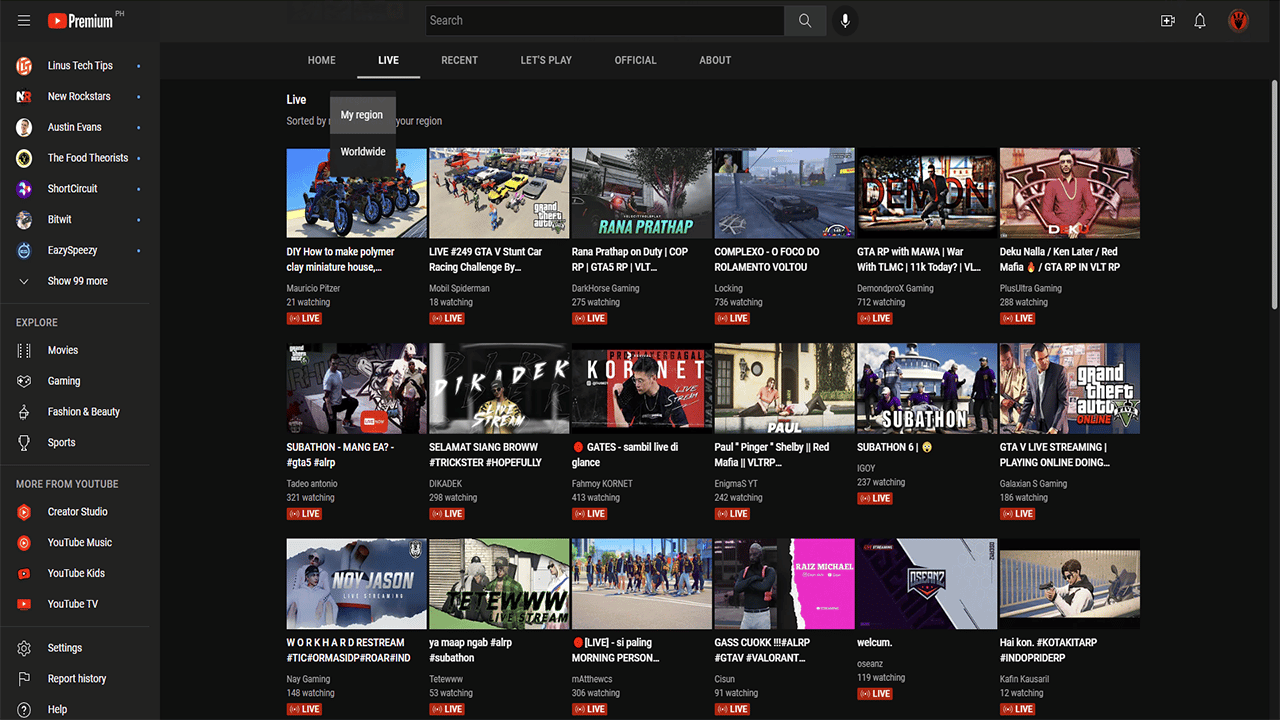Click the ShortCircuit channel avatar

tap(24, 189)
